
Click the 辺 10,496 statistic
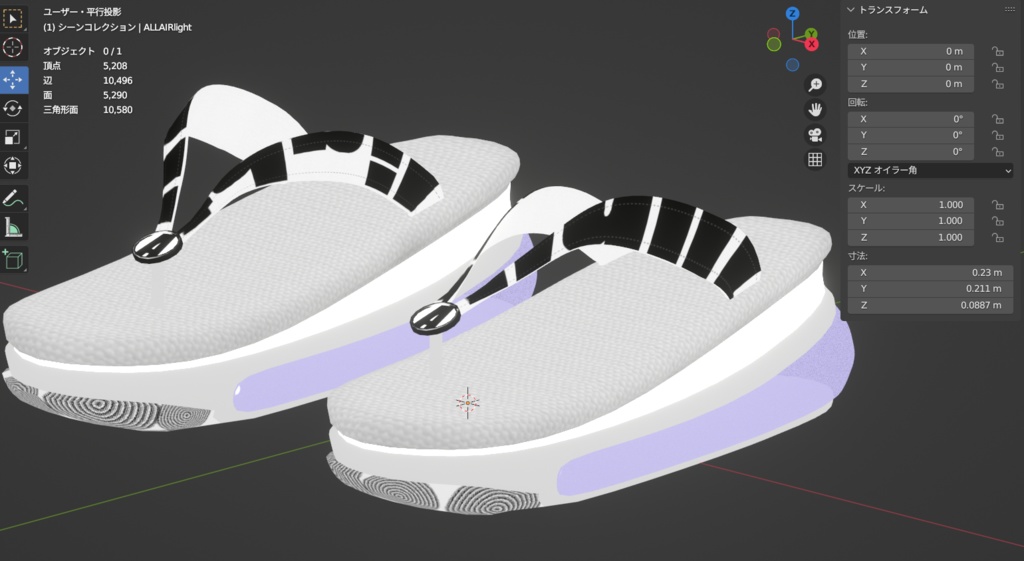[x=88, y=80]
